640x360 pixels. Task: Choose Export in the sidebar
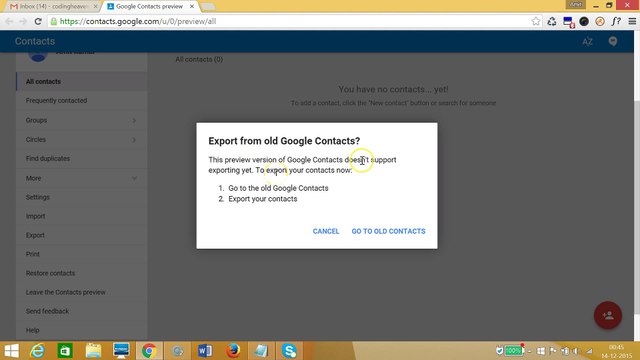click(x=82, y=235)
